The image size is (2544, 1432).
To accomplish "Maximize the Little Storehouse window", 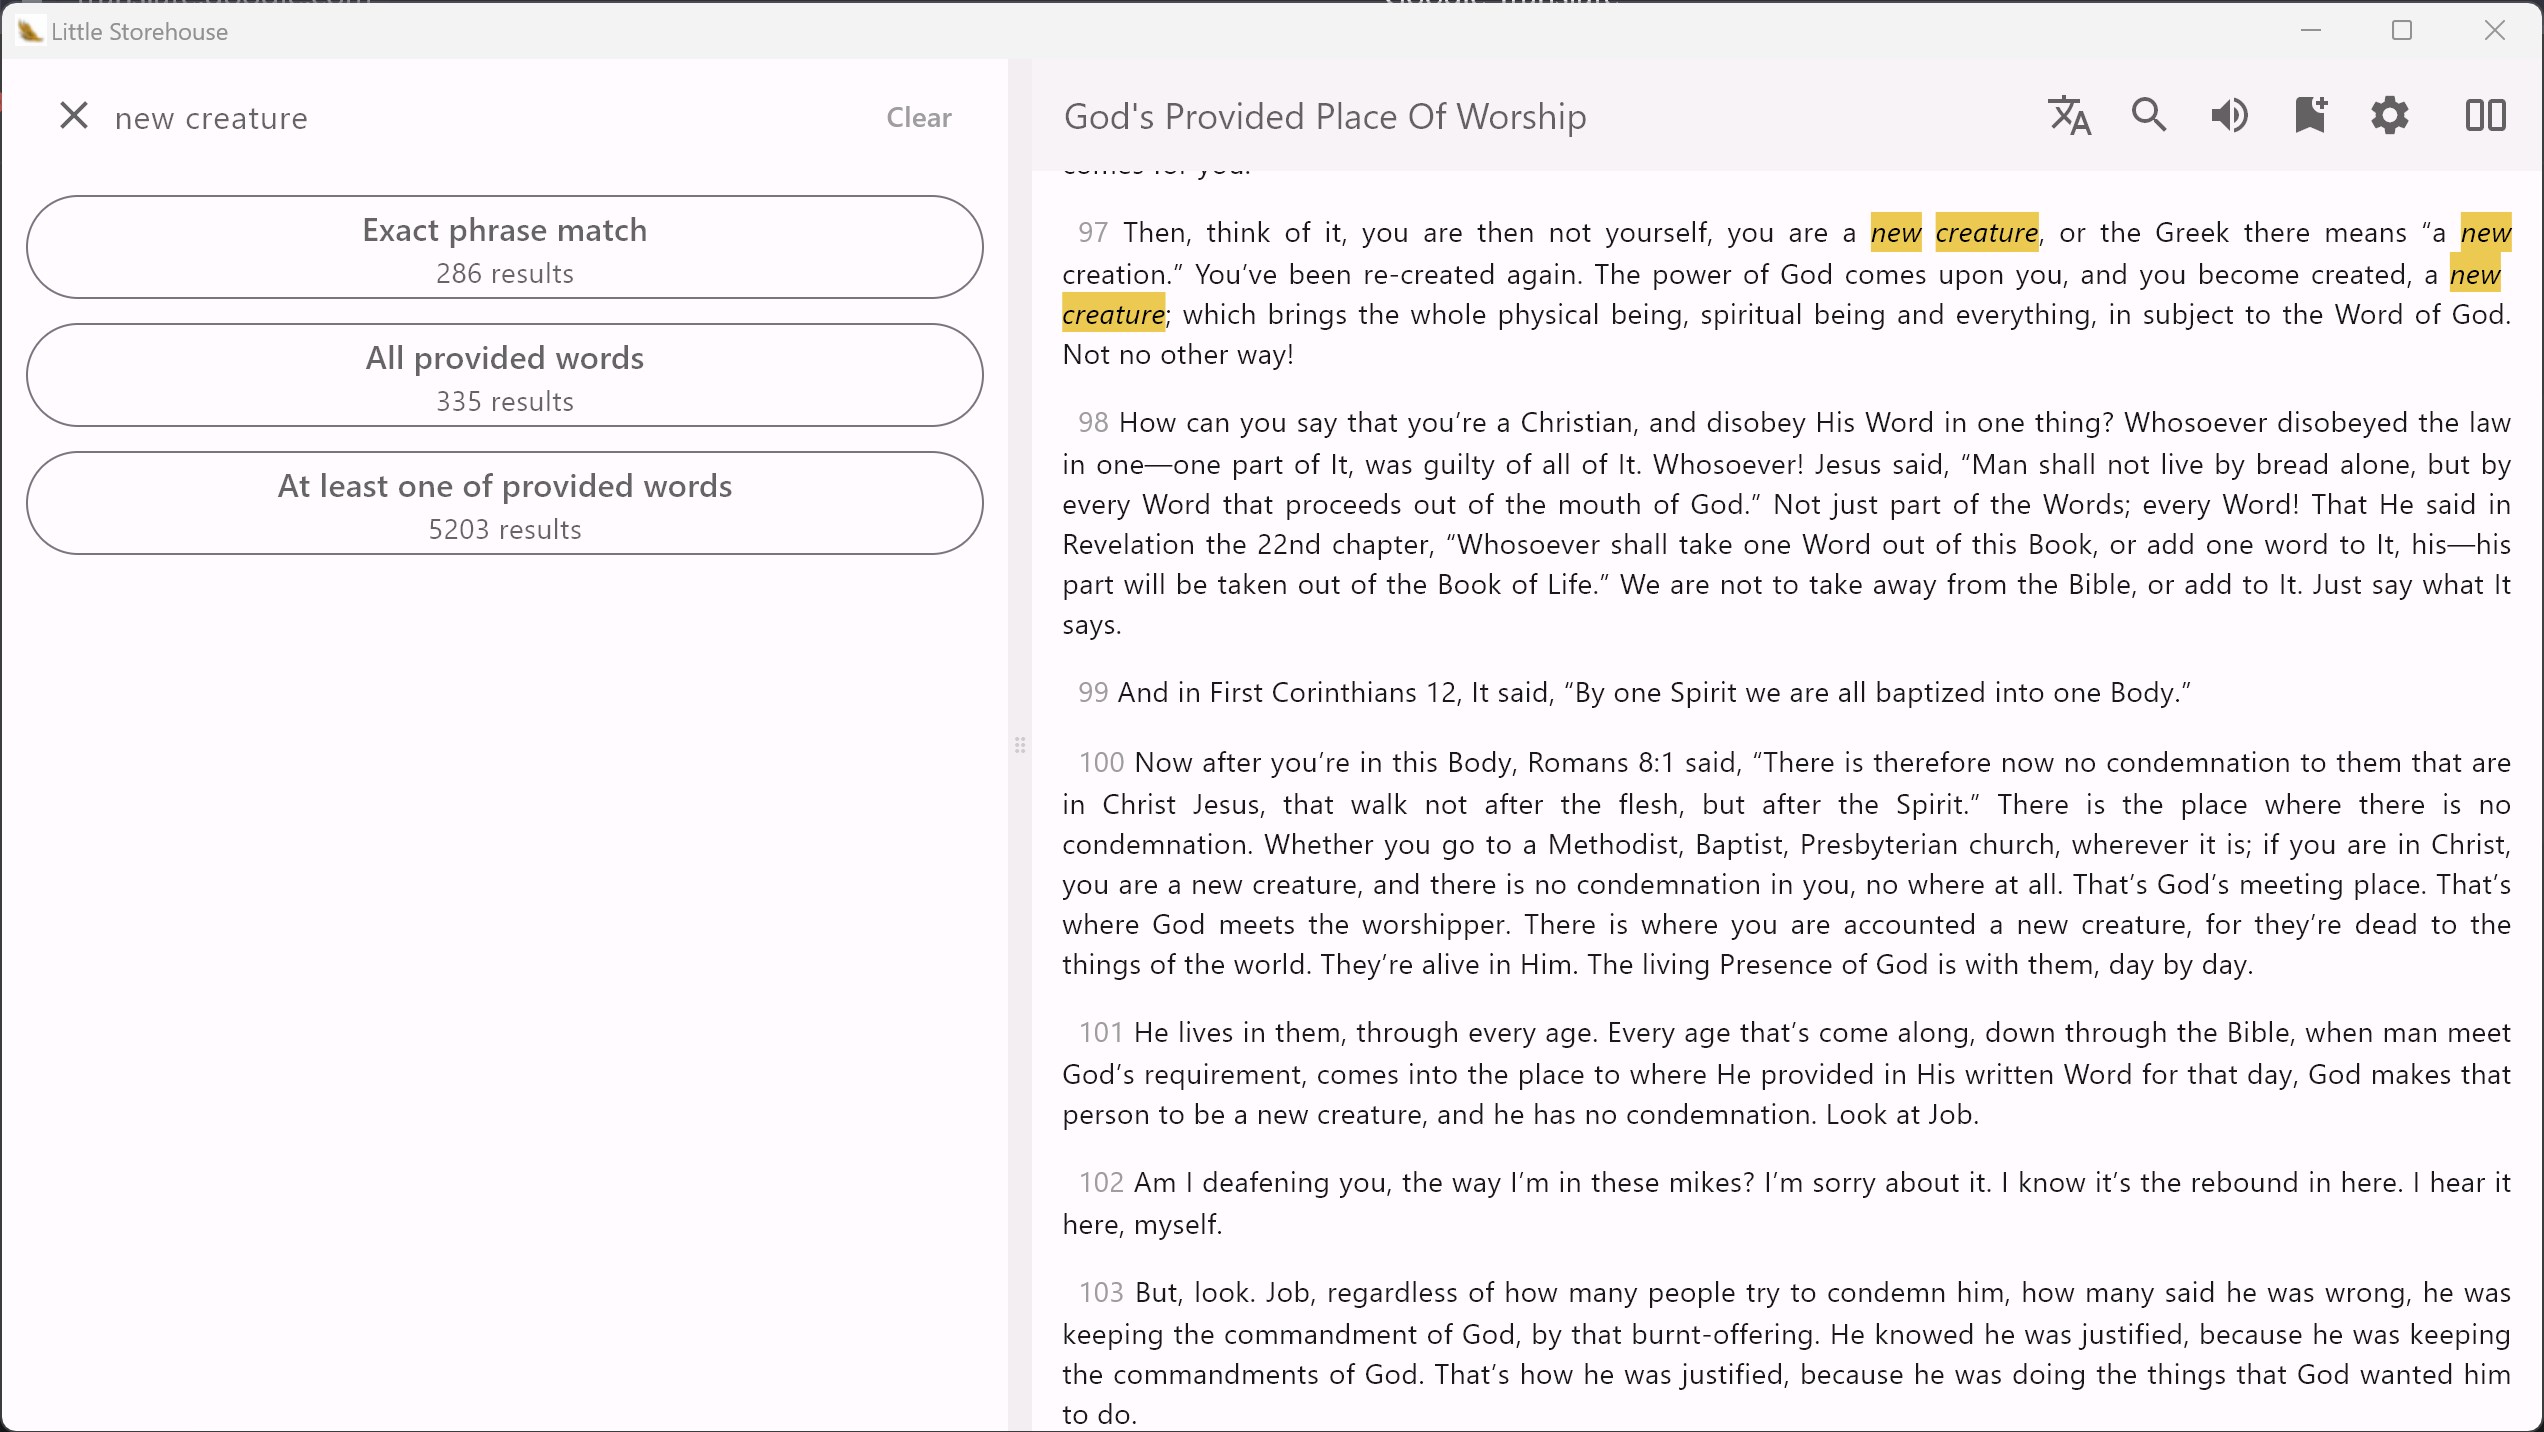I will click(x=2402, y=31).
